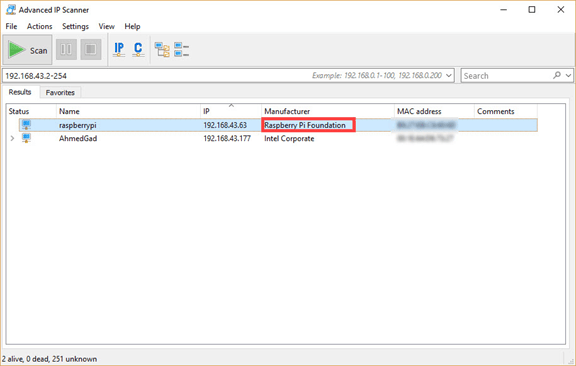576x366 pixels.
Task: Open the IP range history dropdown
Action: click(449, 75)
